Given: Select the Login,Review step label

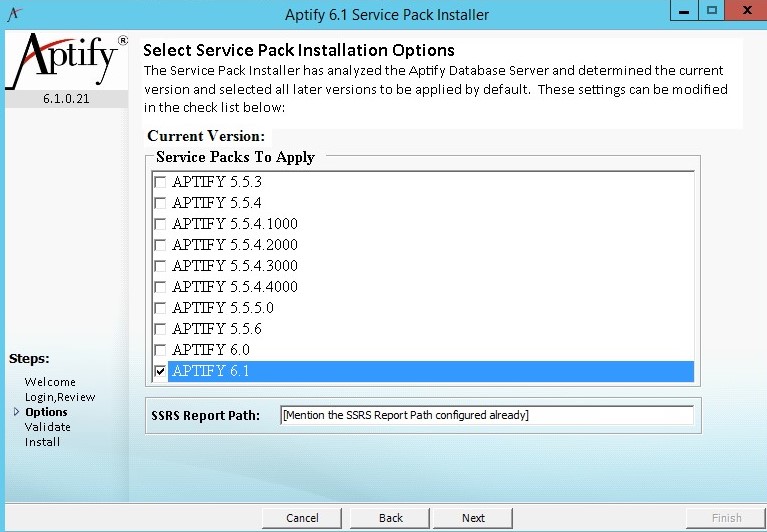Looking at the screenshot, I should pyautogui.click(x=60, y=397).
